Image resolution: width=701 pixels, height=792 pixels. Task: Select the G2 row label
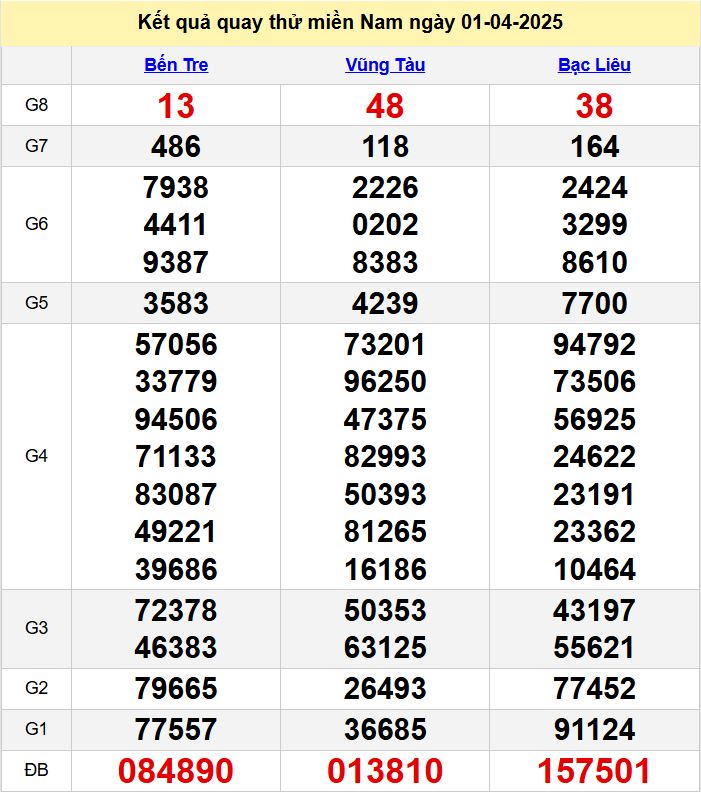(x=36, y=688)
